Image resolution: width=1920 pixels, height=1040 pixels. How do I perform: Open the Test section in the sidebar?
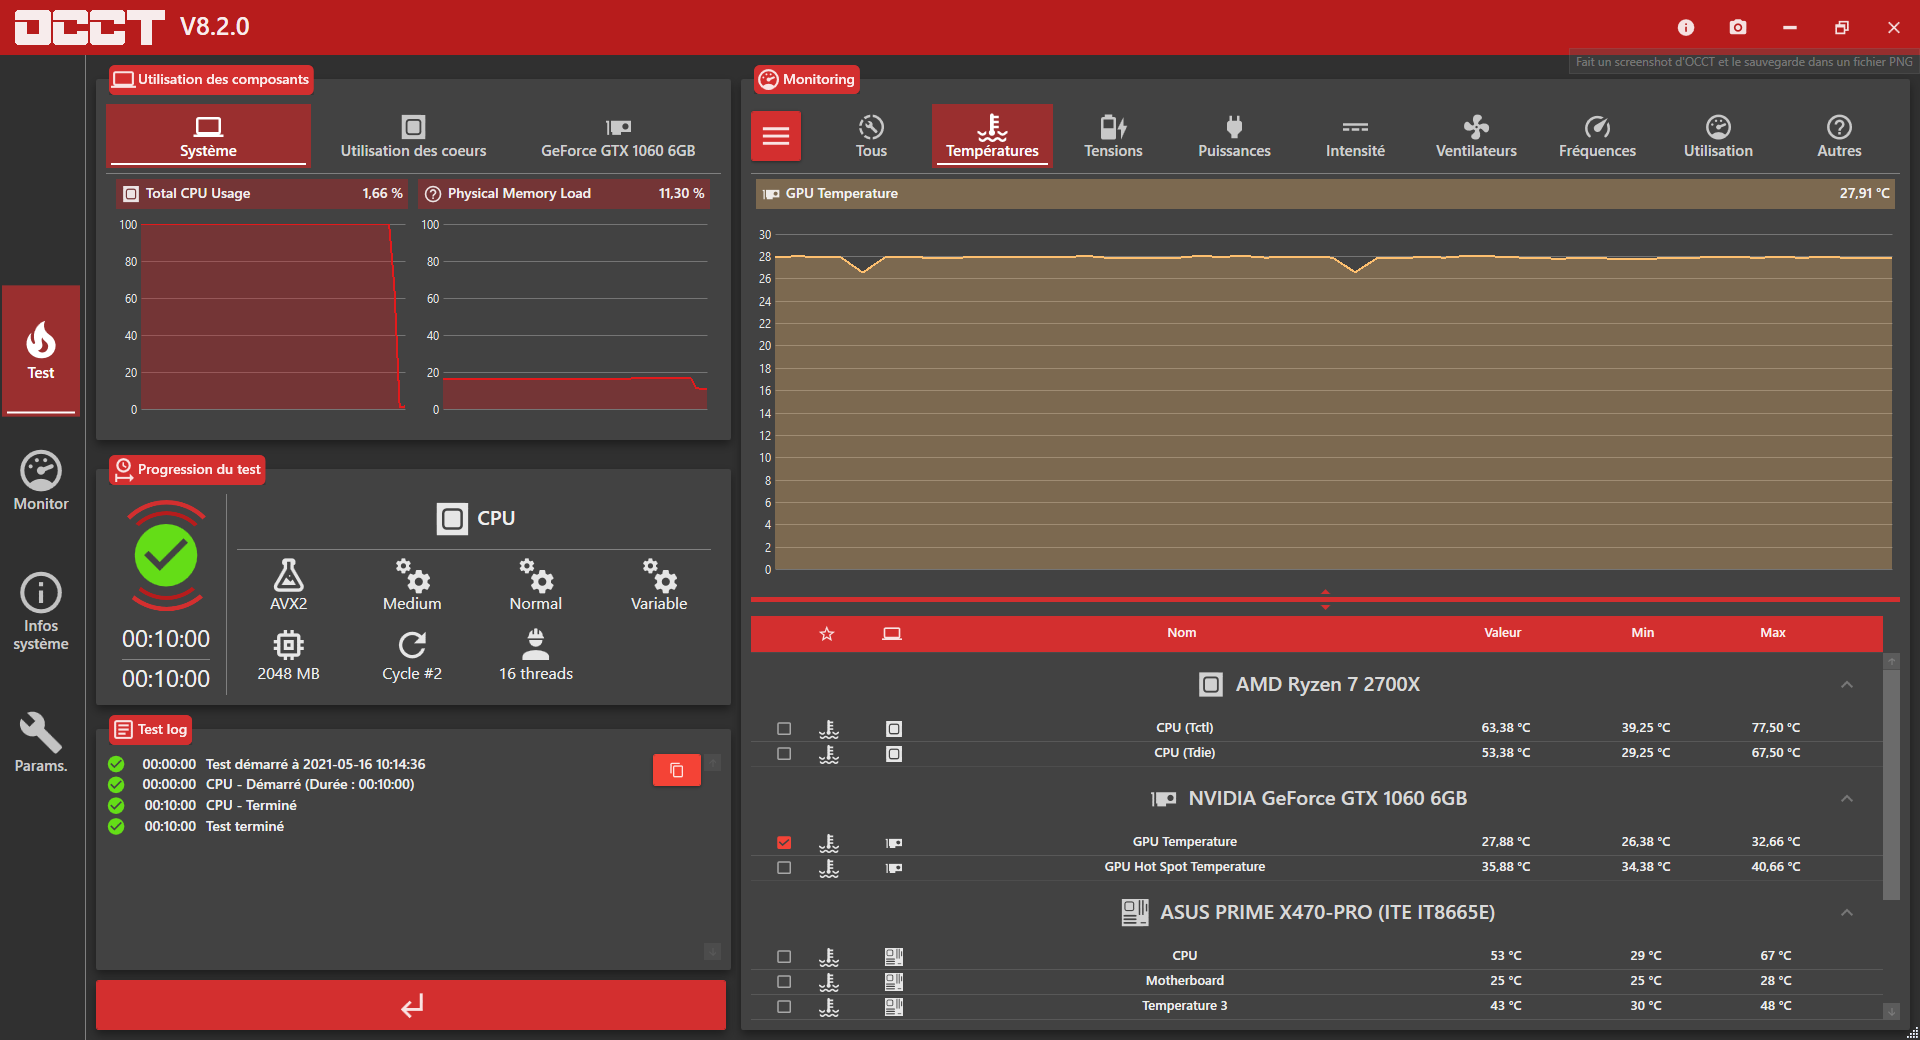[x=41, y=350]
